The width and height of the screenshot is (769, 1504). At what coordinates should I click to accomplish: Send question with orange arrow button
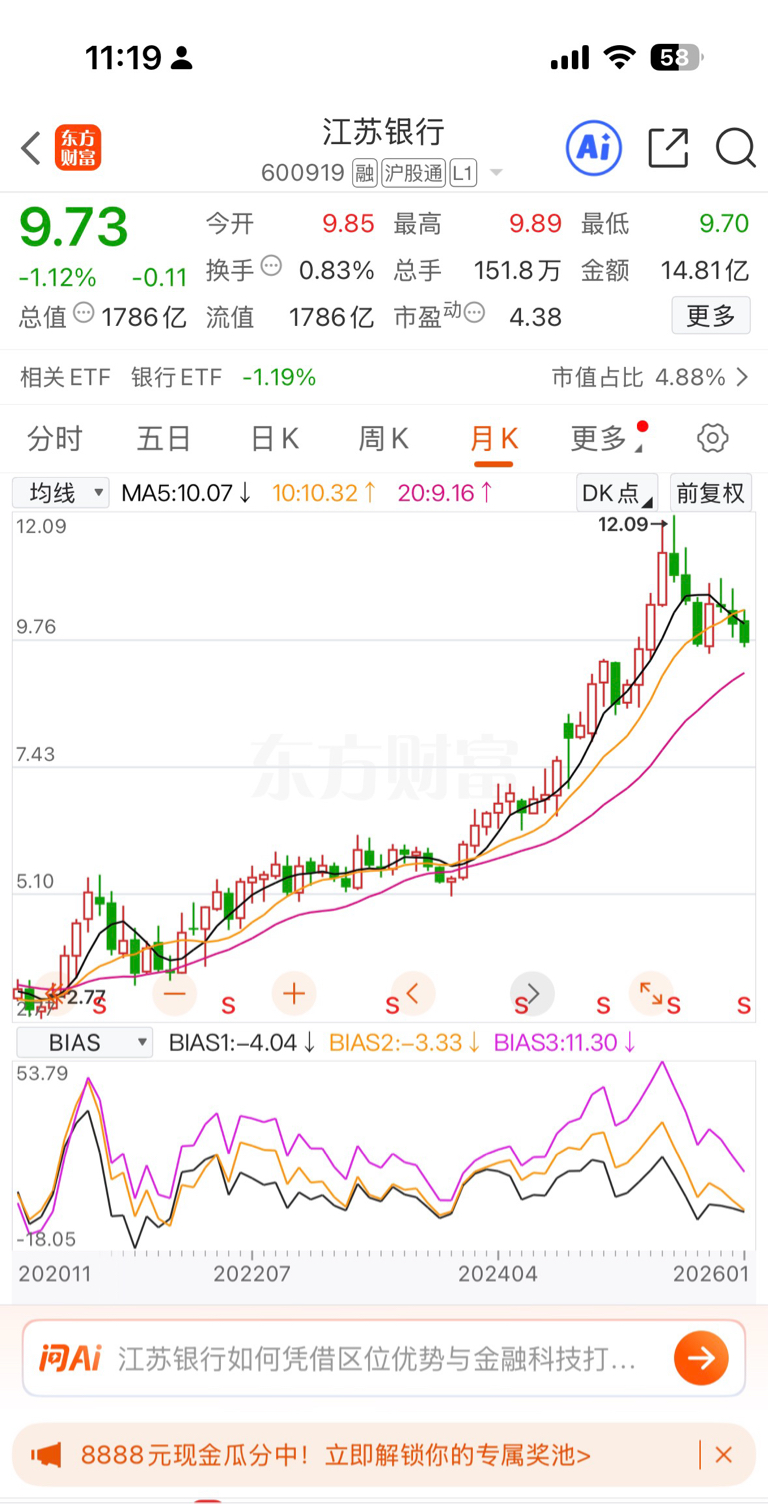(701, 1358)
